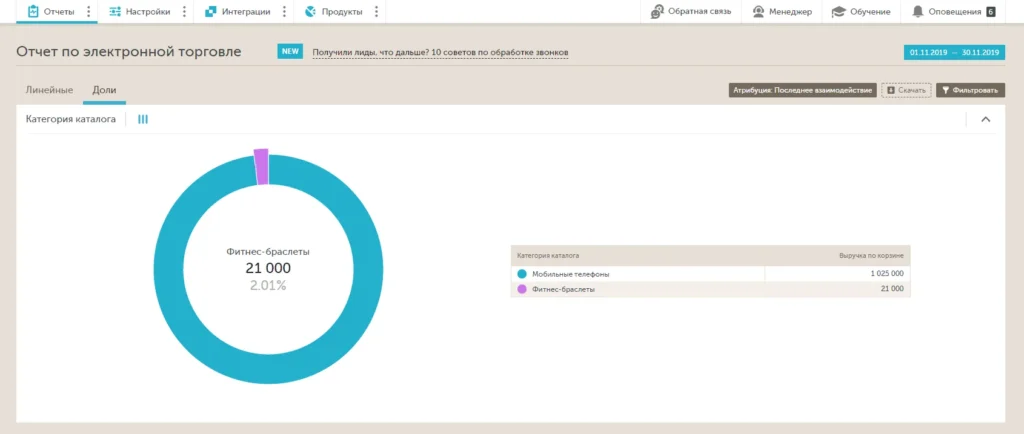Click the purple Фитнес-браслеты donut segment
The width and height of the screenshot is (1024, 434).
pyautogui.click(x=261, y=167)
